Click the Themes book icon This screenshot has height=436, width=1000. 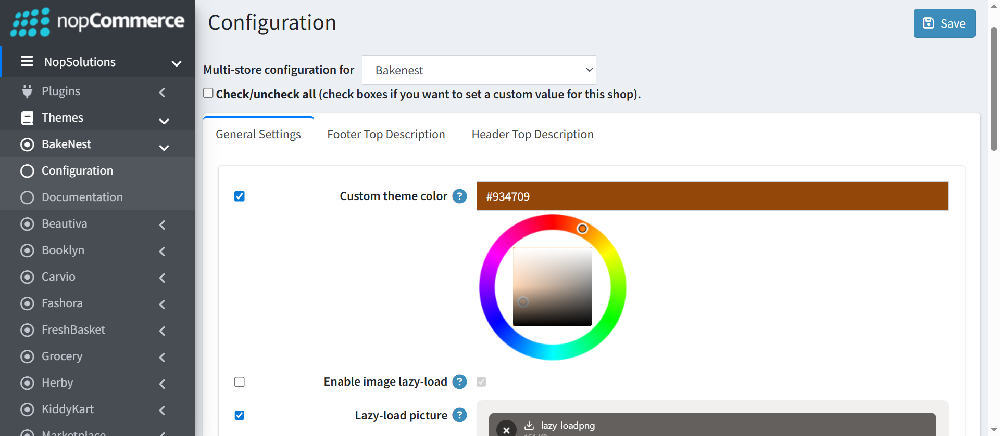(27, 118)
